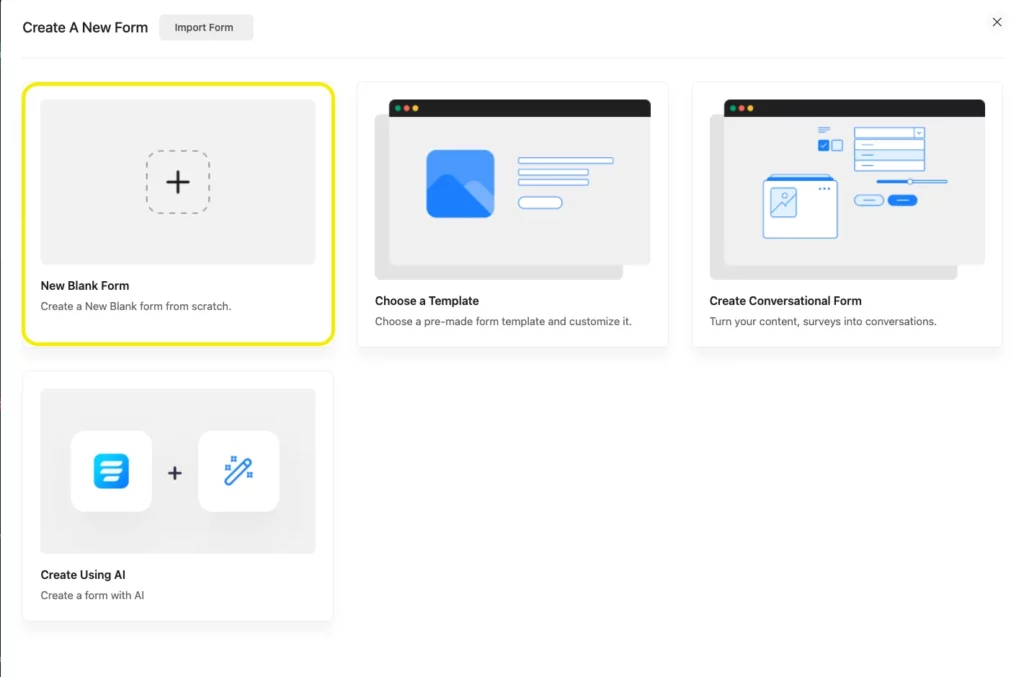
Task: Click the Import Form button
Action: [x=206, y=27]
